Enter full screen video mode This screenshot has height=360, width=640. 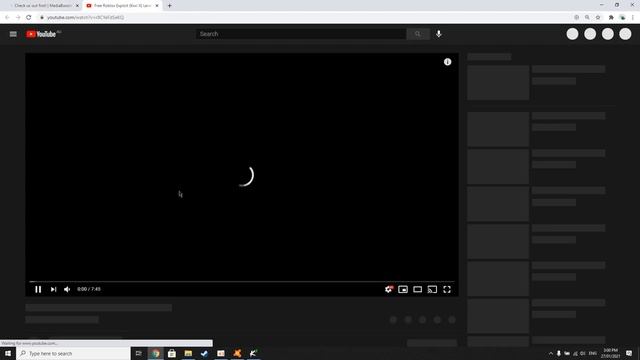point(447,289)
